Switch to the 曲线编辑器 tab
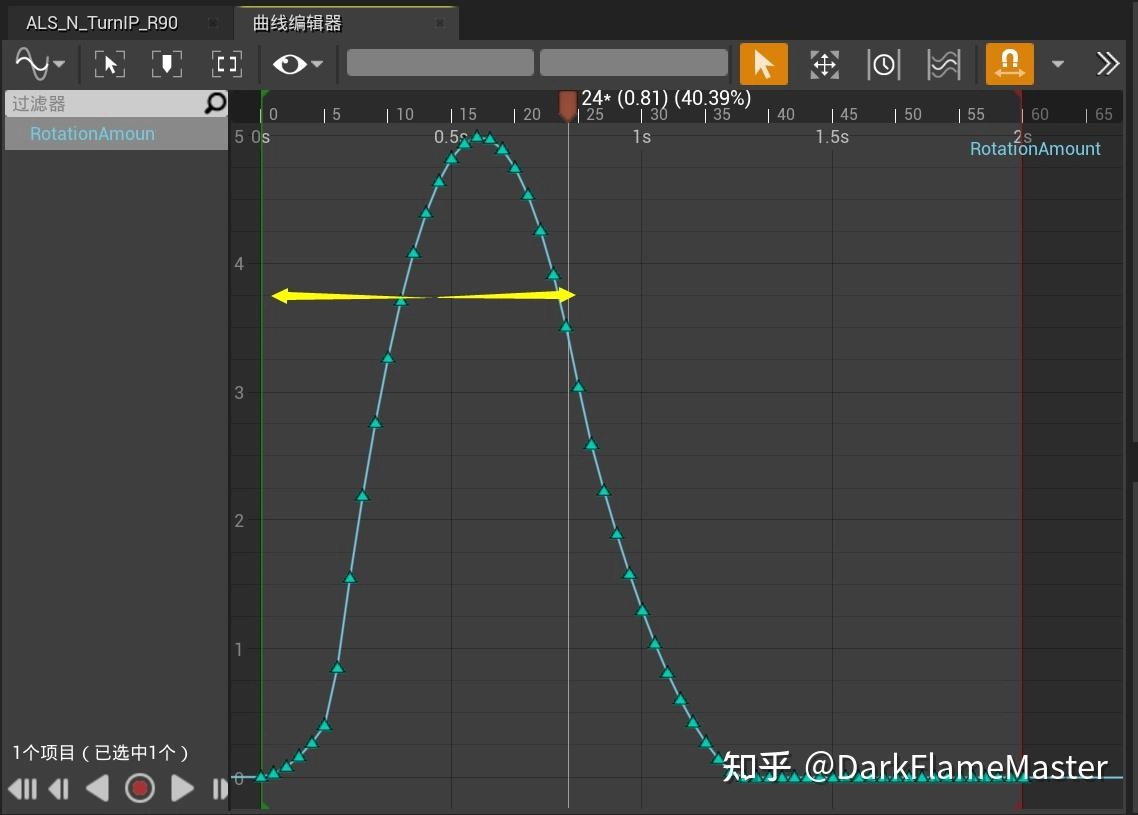This screenshot has width=1138, height=815. pos(297,23)
